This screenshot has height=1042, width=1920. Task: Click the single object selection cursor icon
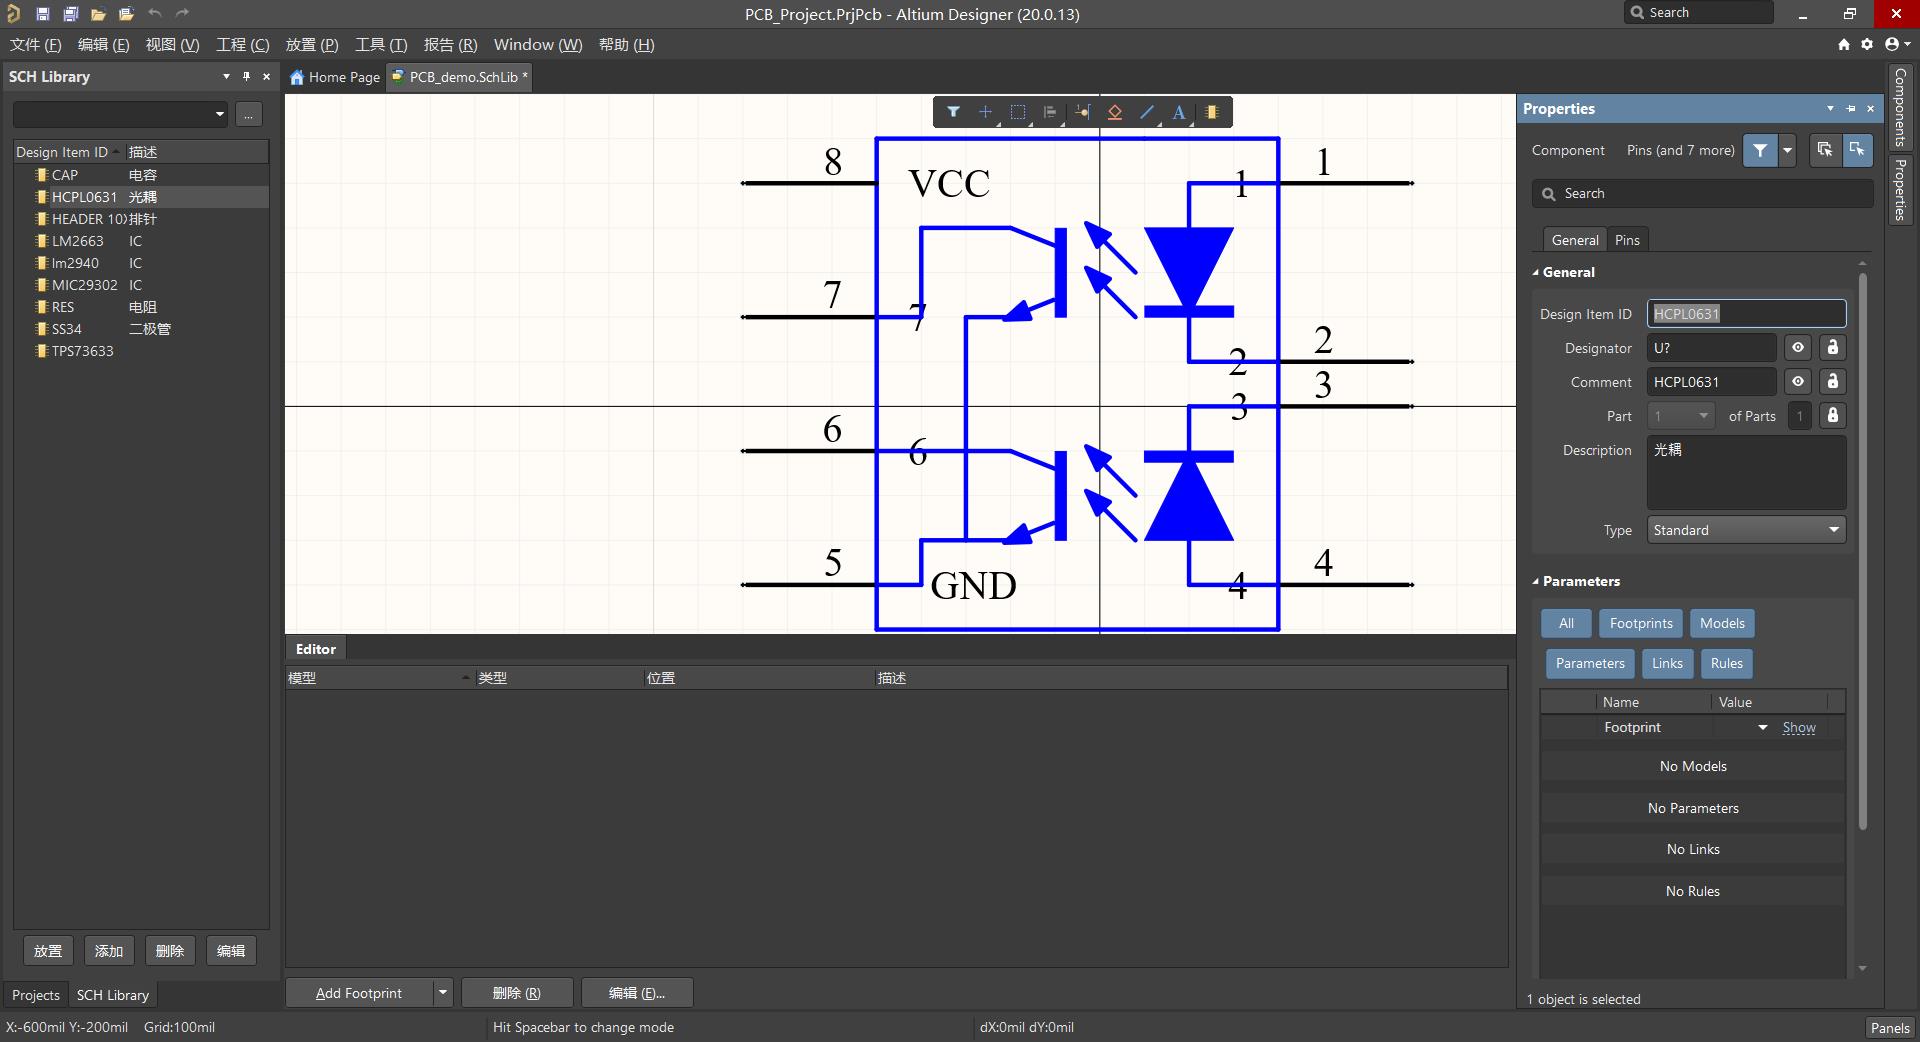click(x=1857, y=150)
